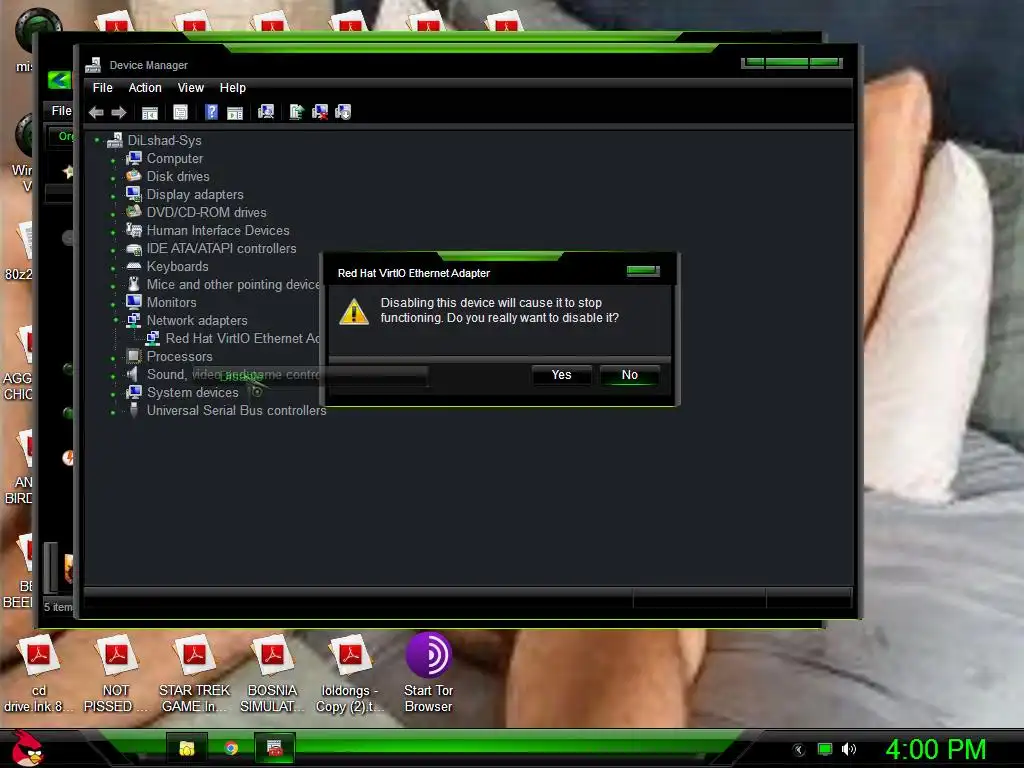The width and height of the screenshot is (1024, 768).
Task: Click the Computer category icon in the tree
Action: [x=134, y=158]
